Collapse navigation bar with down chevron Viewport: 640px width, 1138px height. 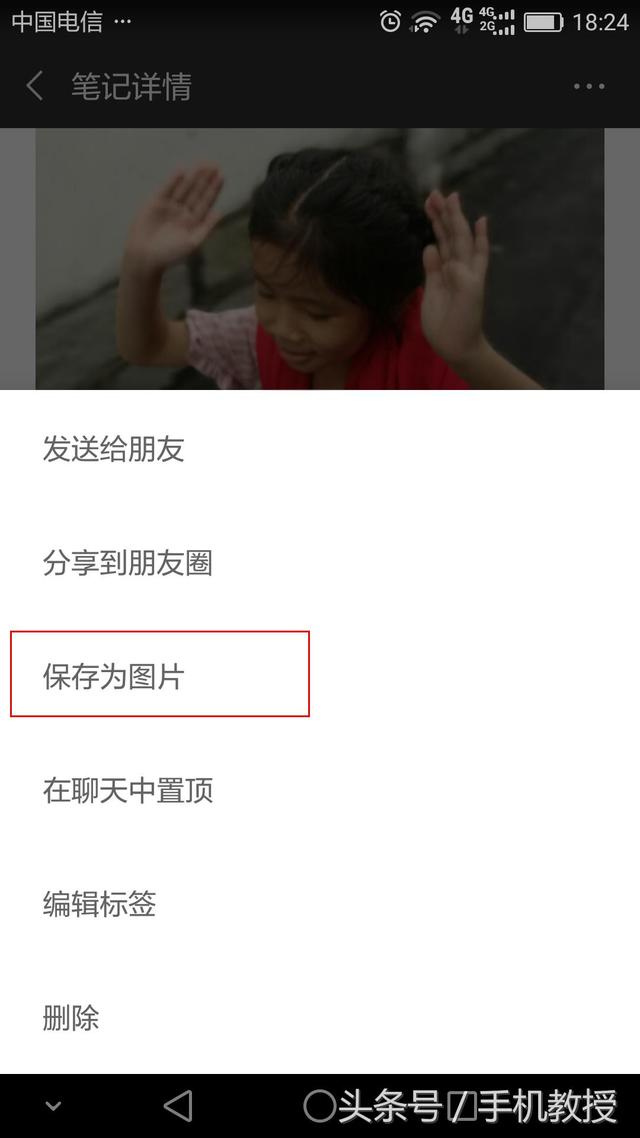point(53,1107)
